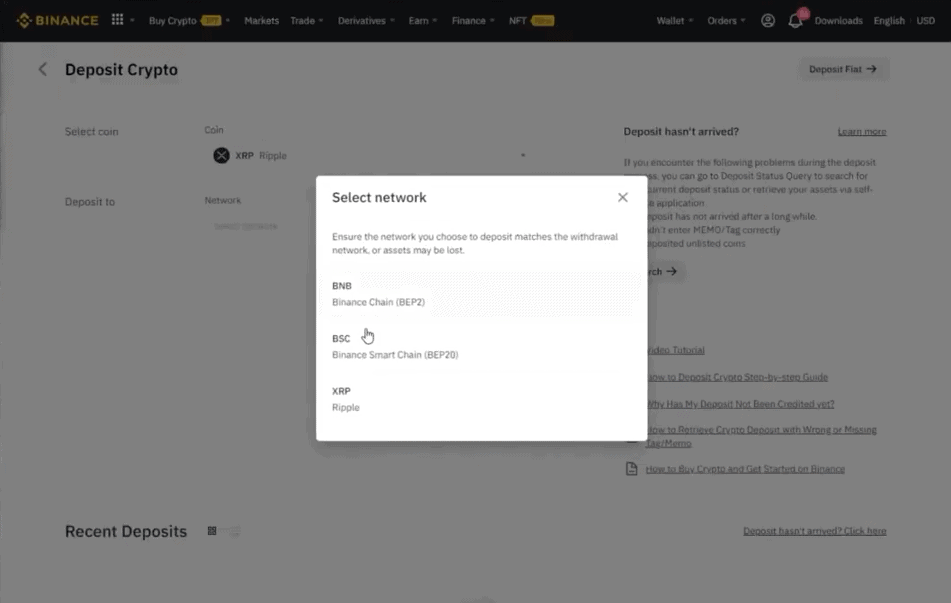
Task: Change language from English
Action: coord(889,21)
